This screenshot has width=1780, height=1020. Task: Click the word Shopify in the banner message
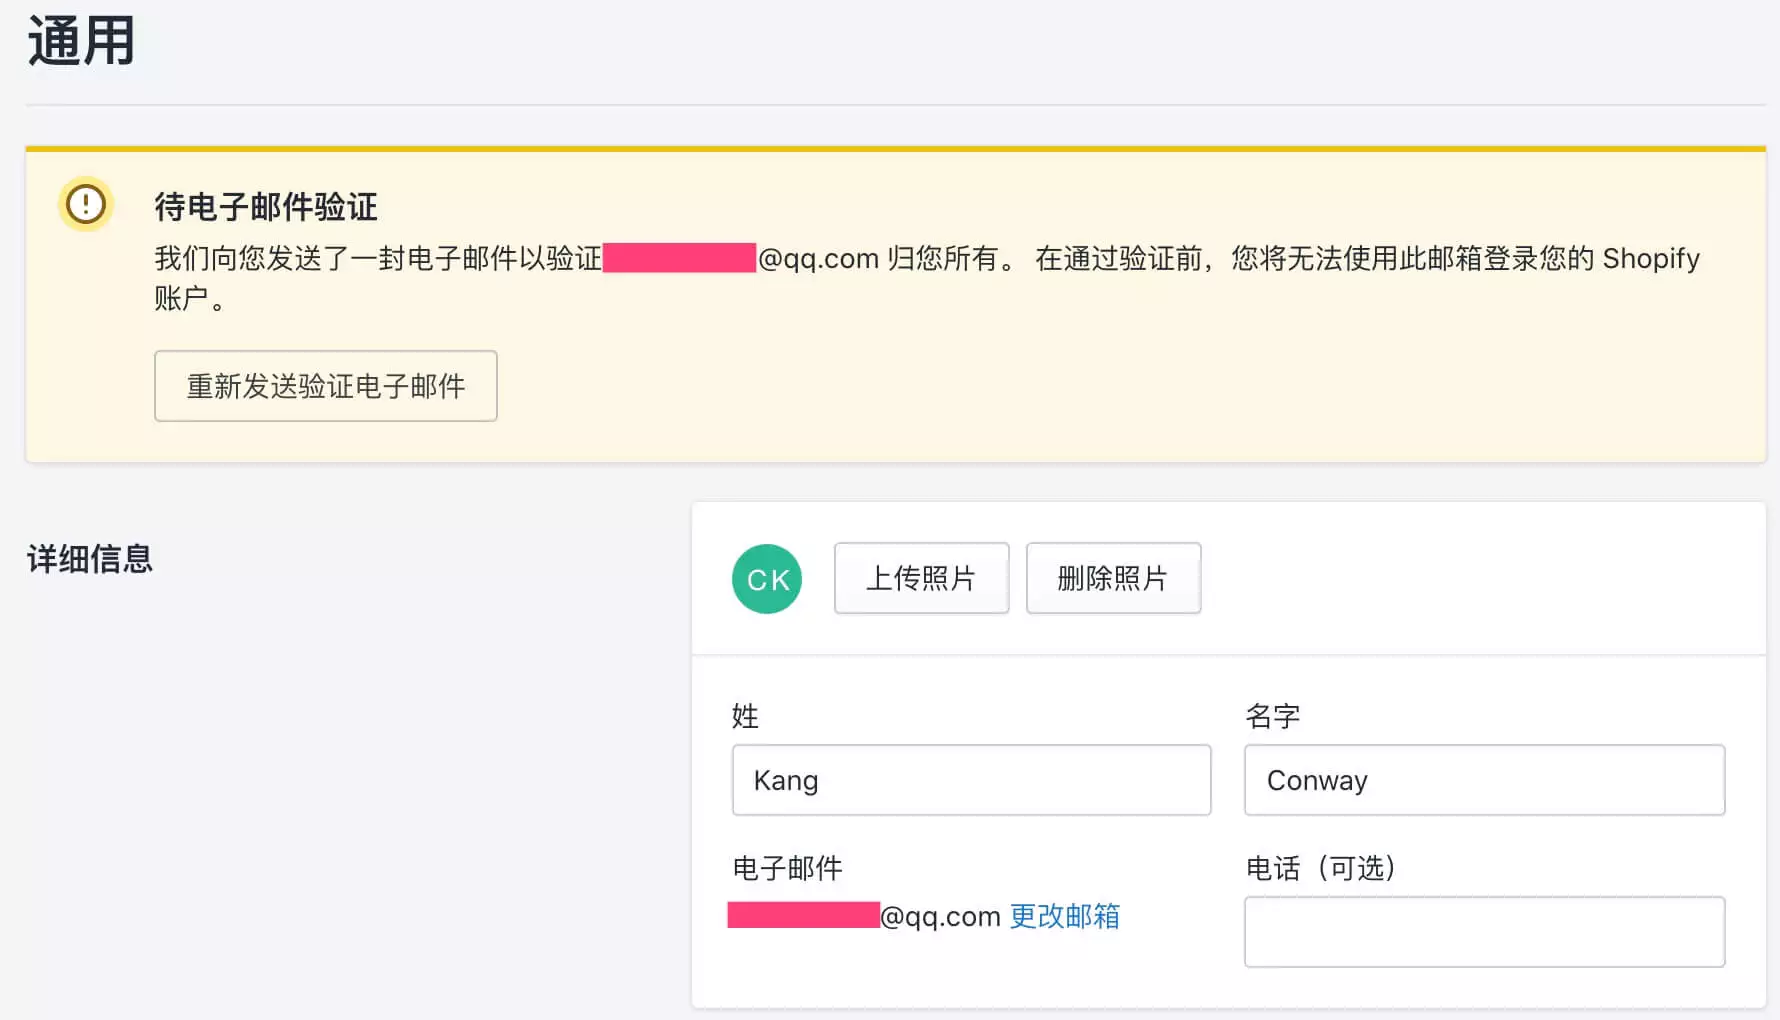(x=1650, y=258)
